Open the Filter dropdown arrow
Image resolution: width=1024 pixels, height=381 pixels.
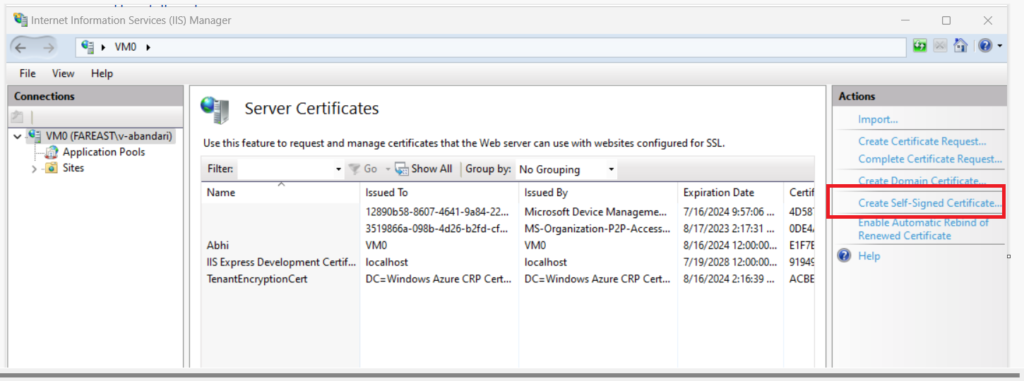pyautogui.click(x=338, y=169)
